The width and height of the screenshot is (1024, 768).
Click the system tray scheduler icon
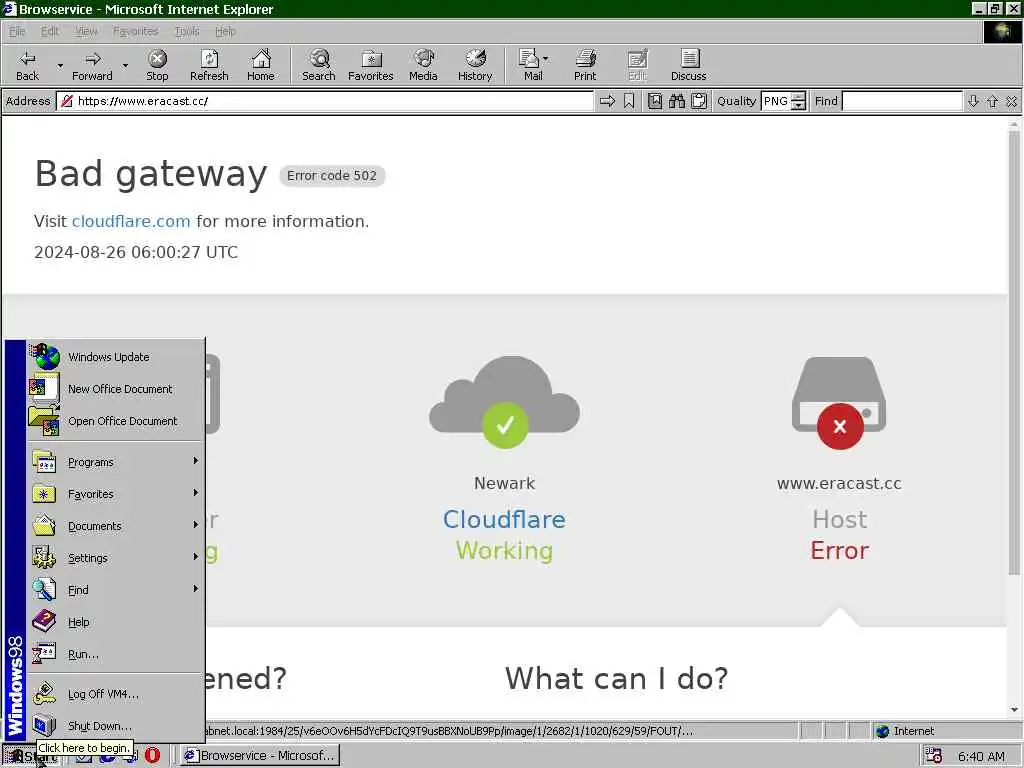pos(934,756)
